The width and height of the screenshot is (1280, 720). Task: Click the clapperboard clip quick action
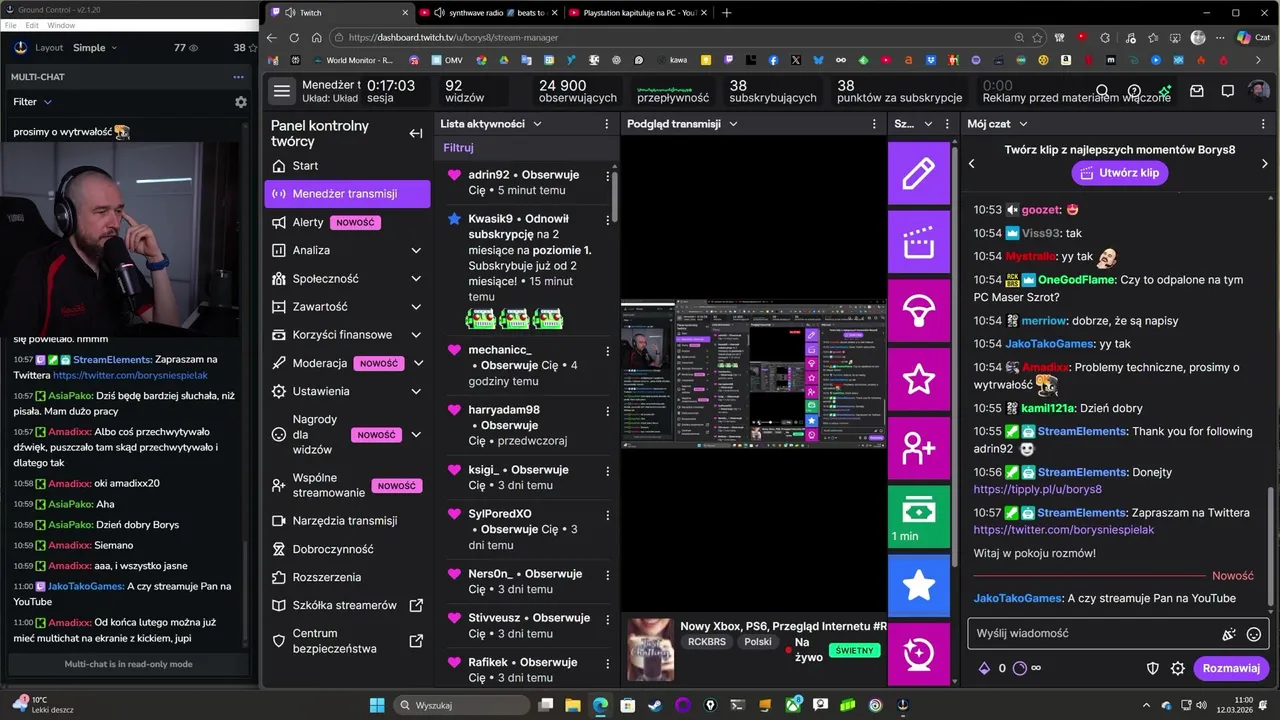click(919, 242)
